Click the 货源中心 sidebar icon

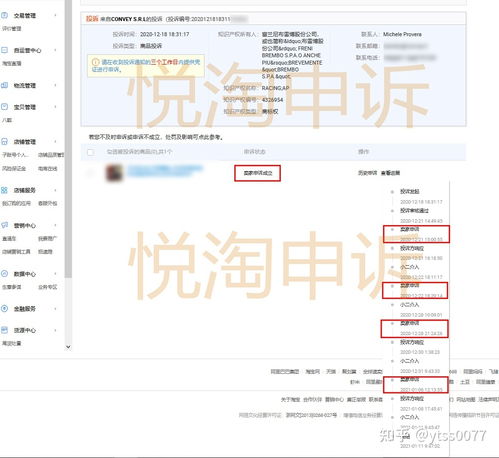pyautogui.click(x=4, y=330)
